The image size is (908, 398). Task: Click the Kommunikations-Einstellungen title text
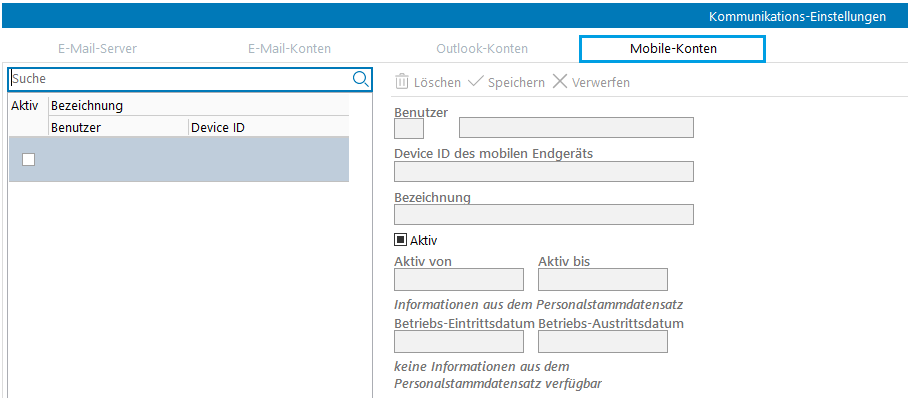[x=797, y=16]
